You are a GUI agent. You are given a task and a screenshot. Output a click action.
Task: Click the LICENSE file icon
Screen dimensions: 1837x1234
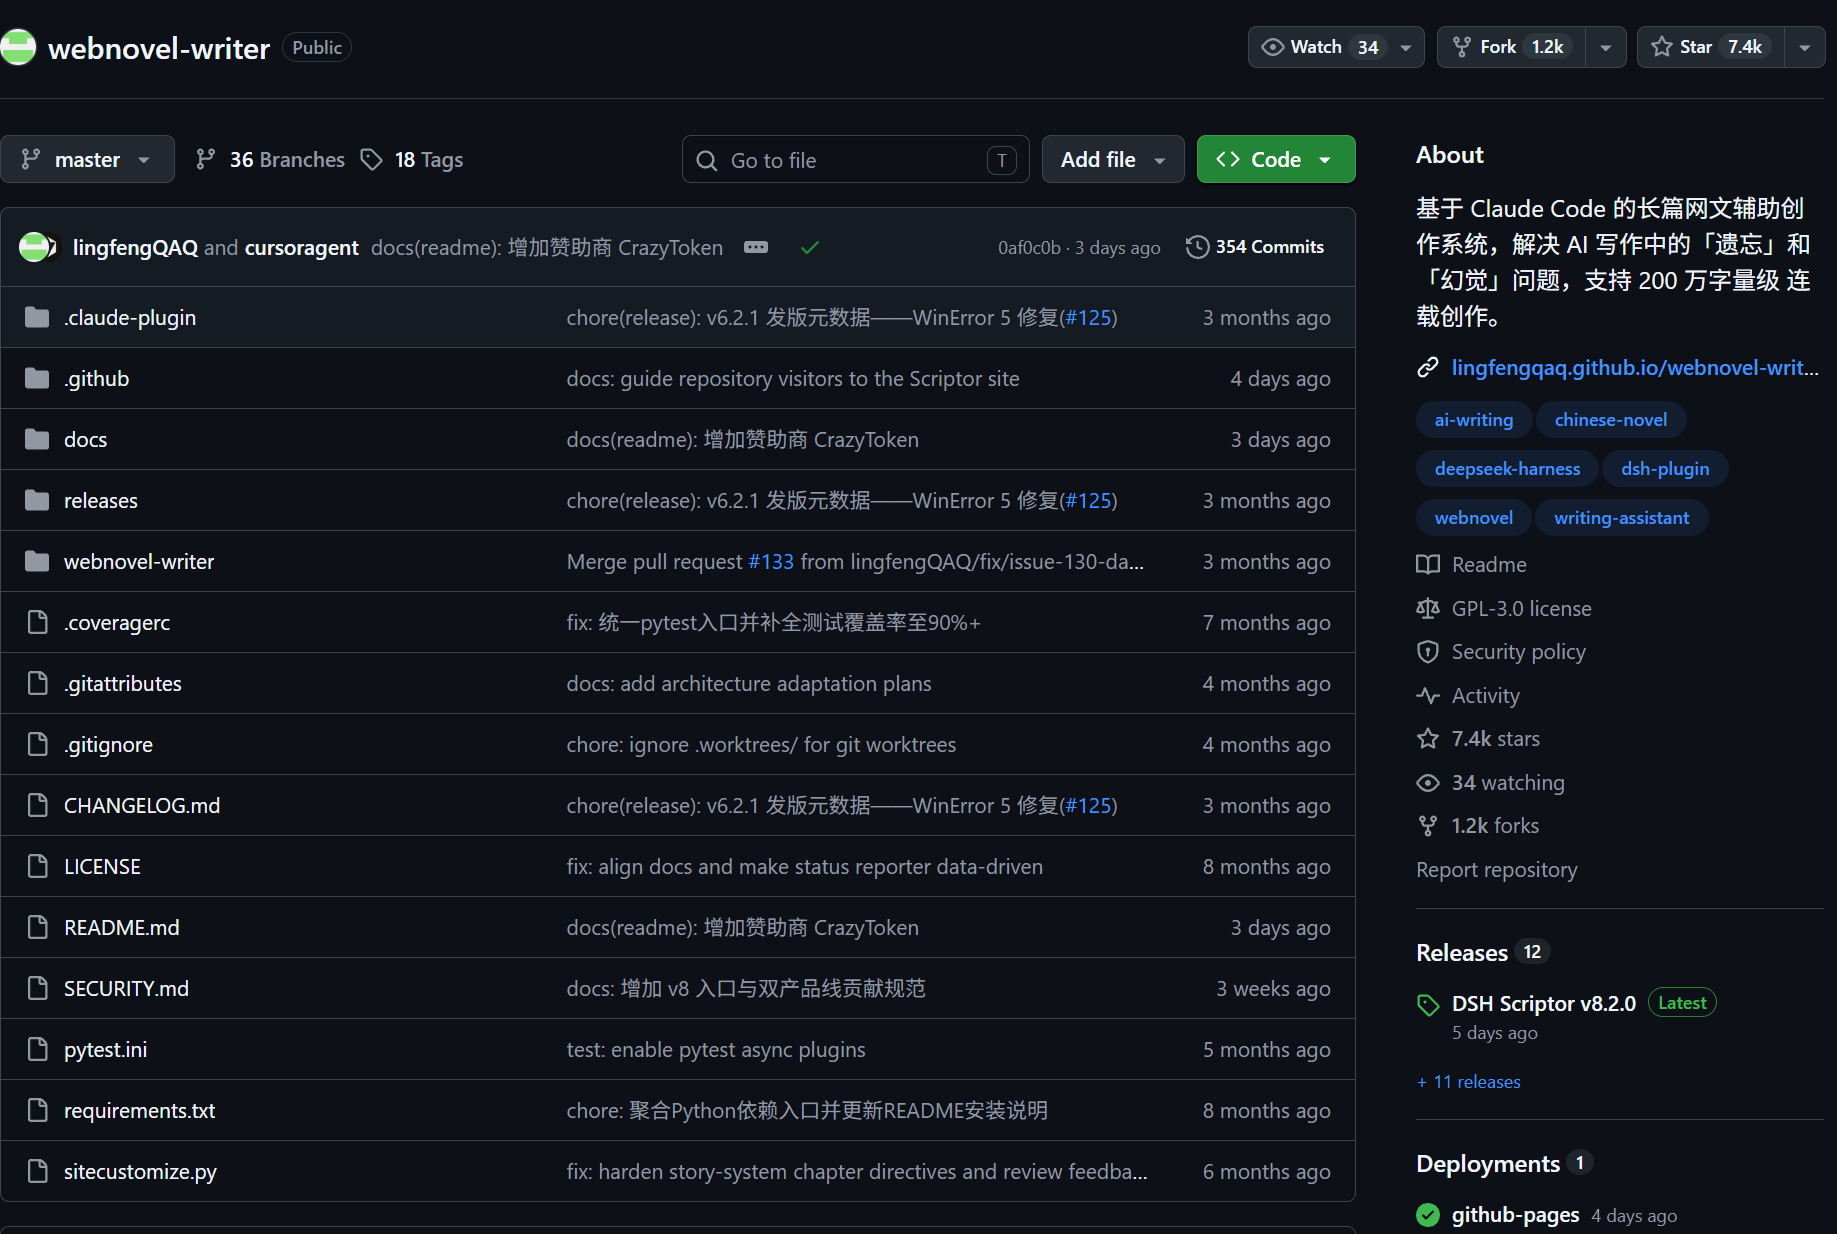pyautogui.click(x=37, y=866)
